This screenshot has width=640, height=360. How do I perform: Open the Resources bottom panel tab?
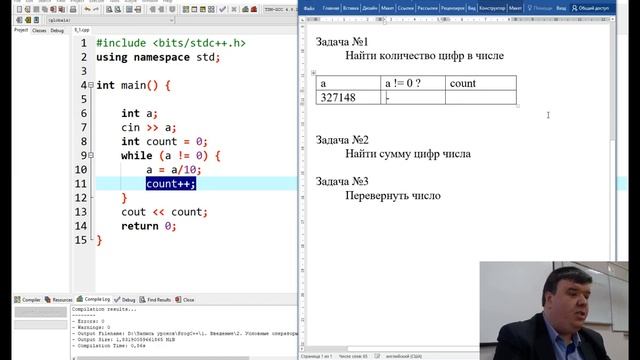[58, 300]
